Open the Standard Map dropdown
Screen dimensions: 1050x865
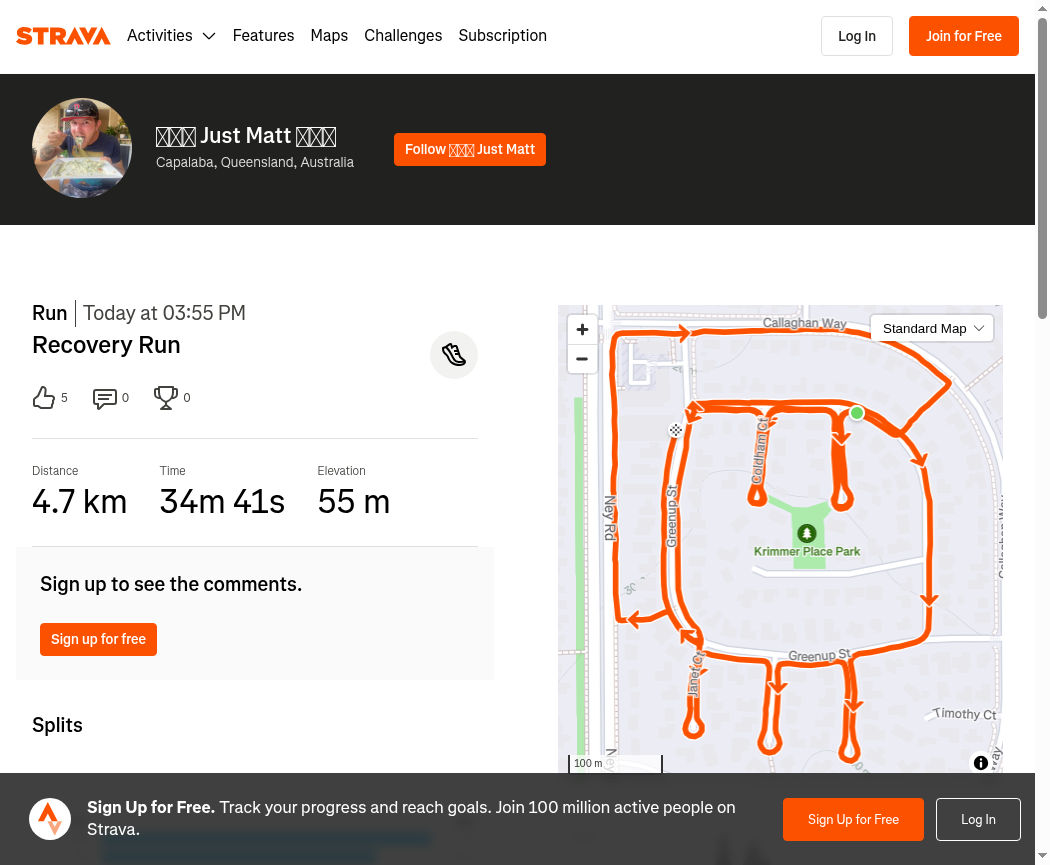click(x=931, y=329)
